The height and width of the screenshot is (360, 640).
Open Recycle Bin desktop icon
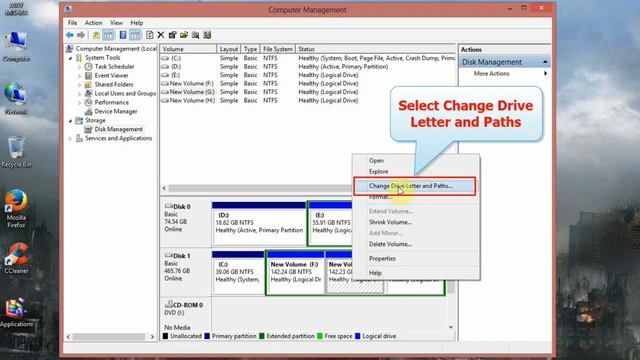click(16, 151)
